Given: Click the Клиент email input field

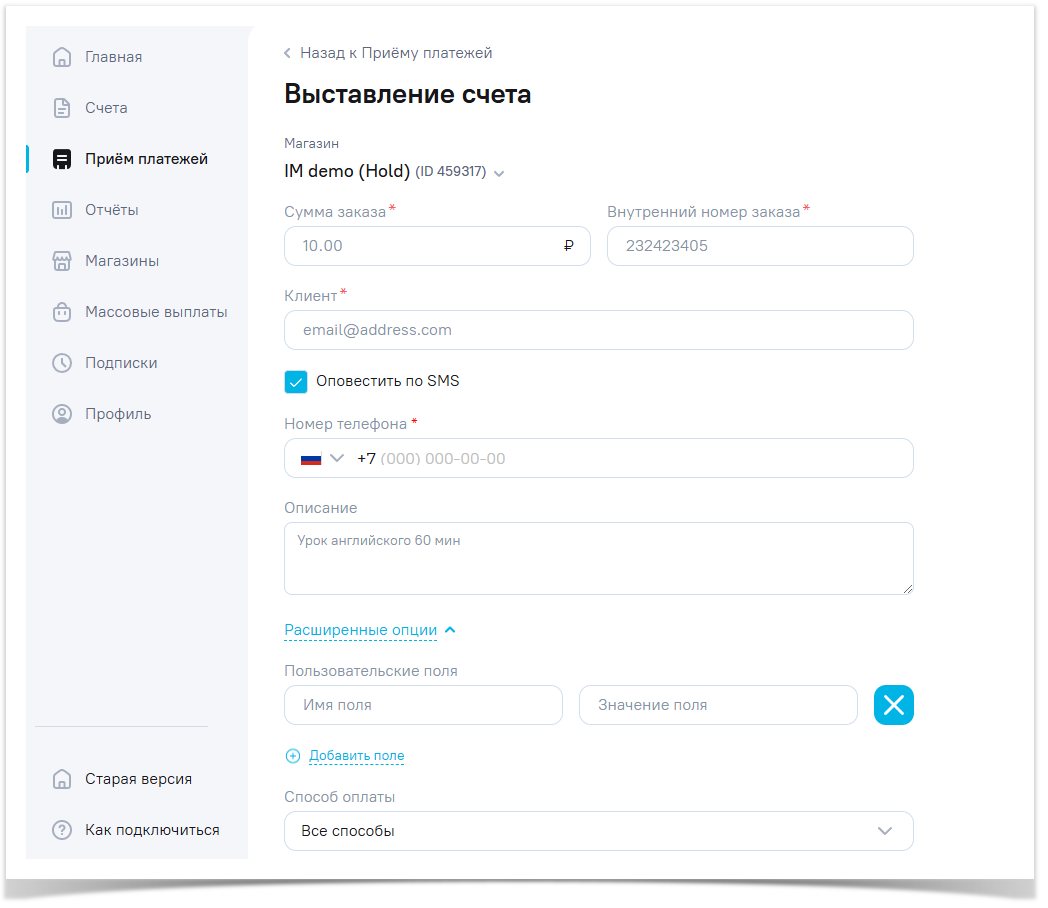Looking at the screenshot, I should (598, 330).
